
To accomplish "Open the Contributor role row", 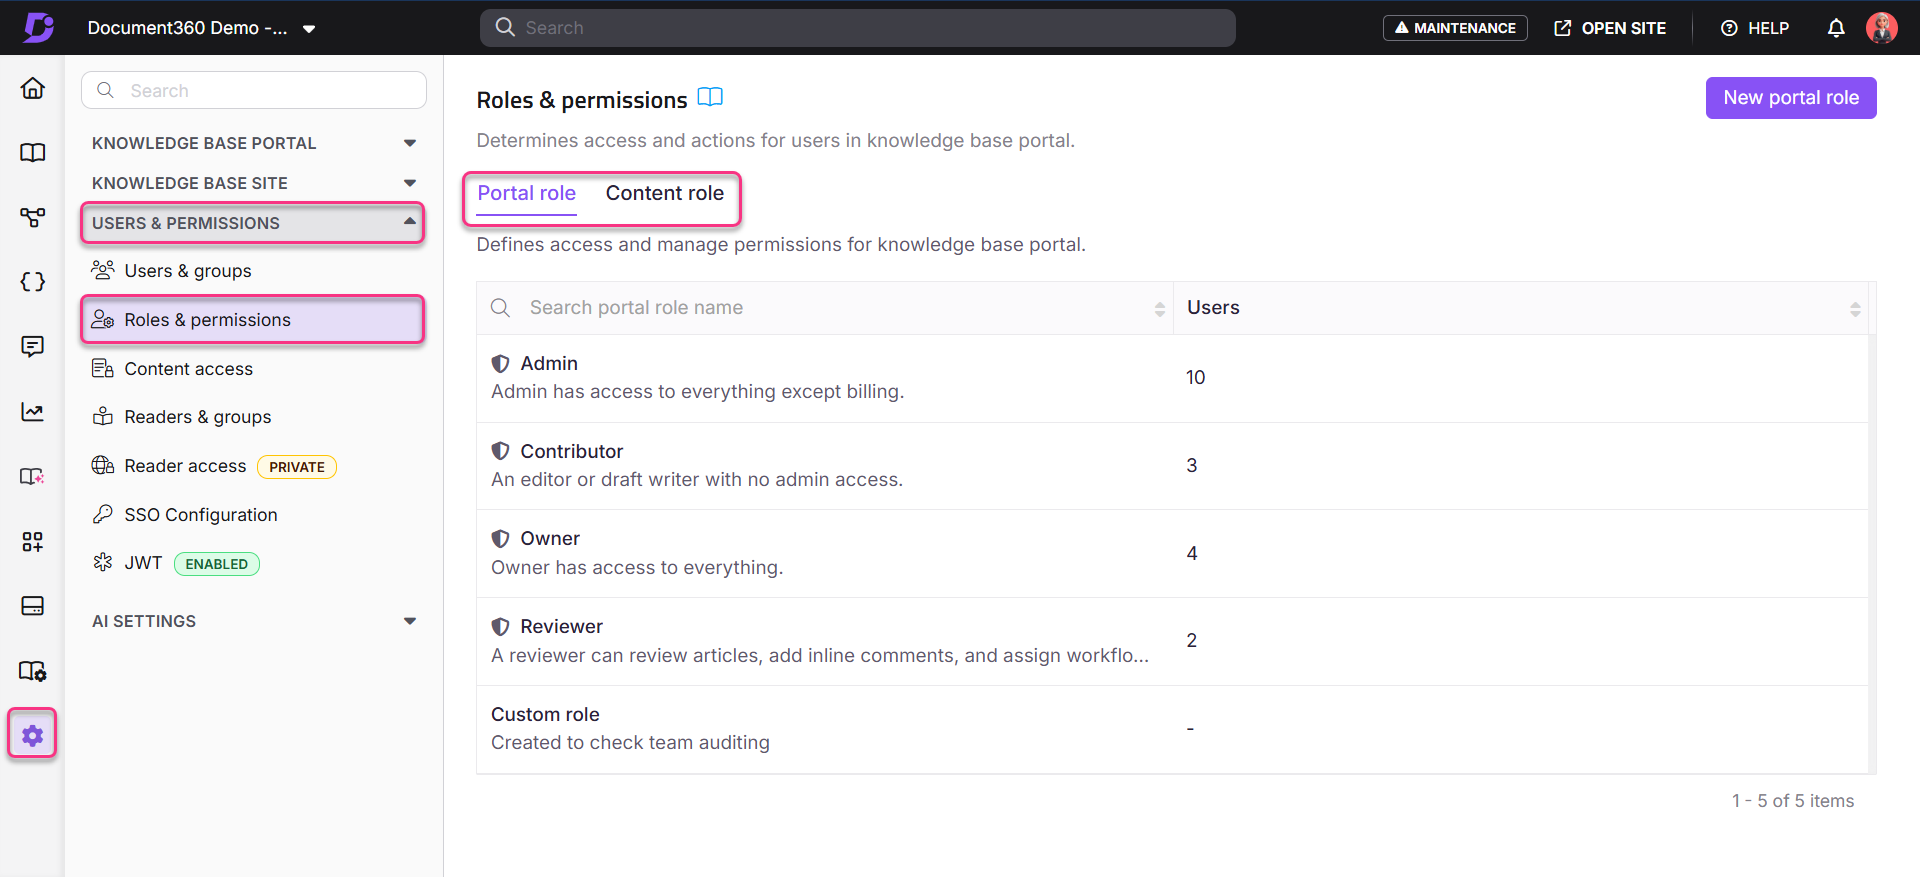I will [x=1172, y=466].
